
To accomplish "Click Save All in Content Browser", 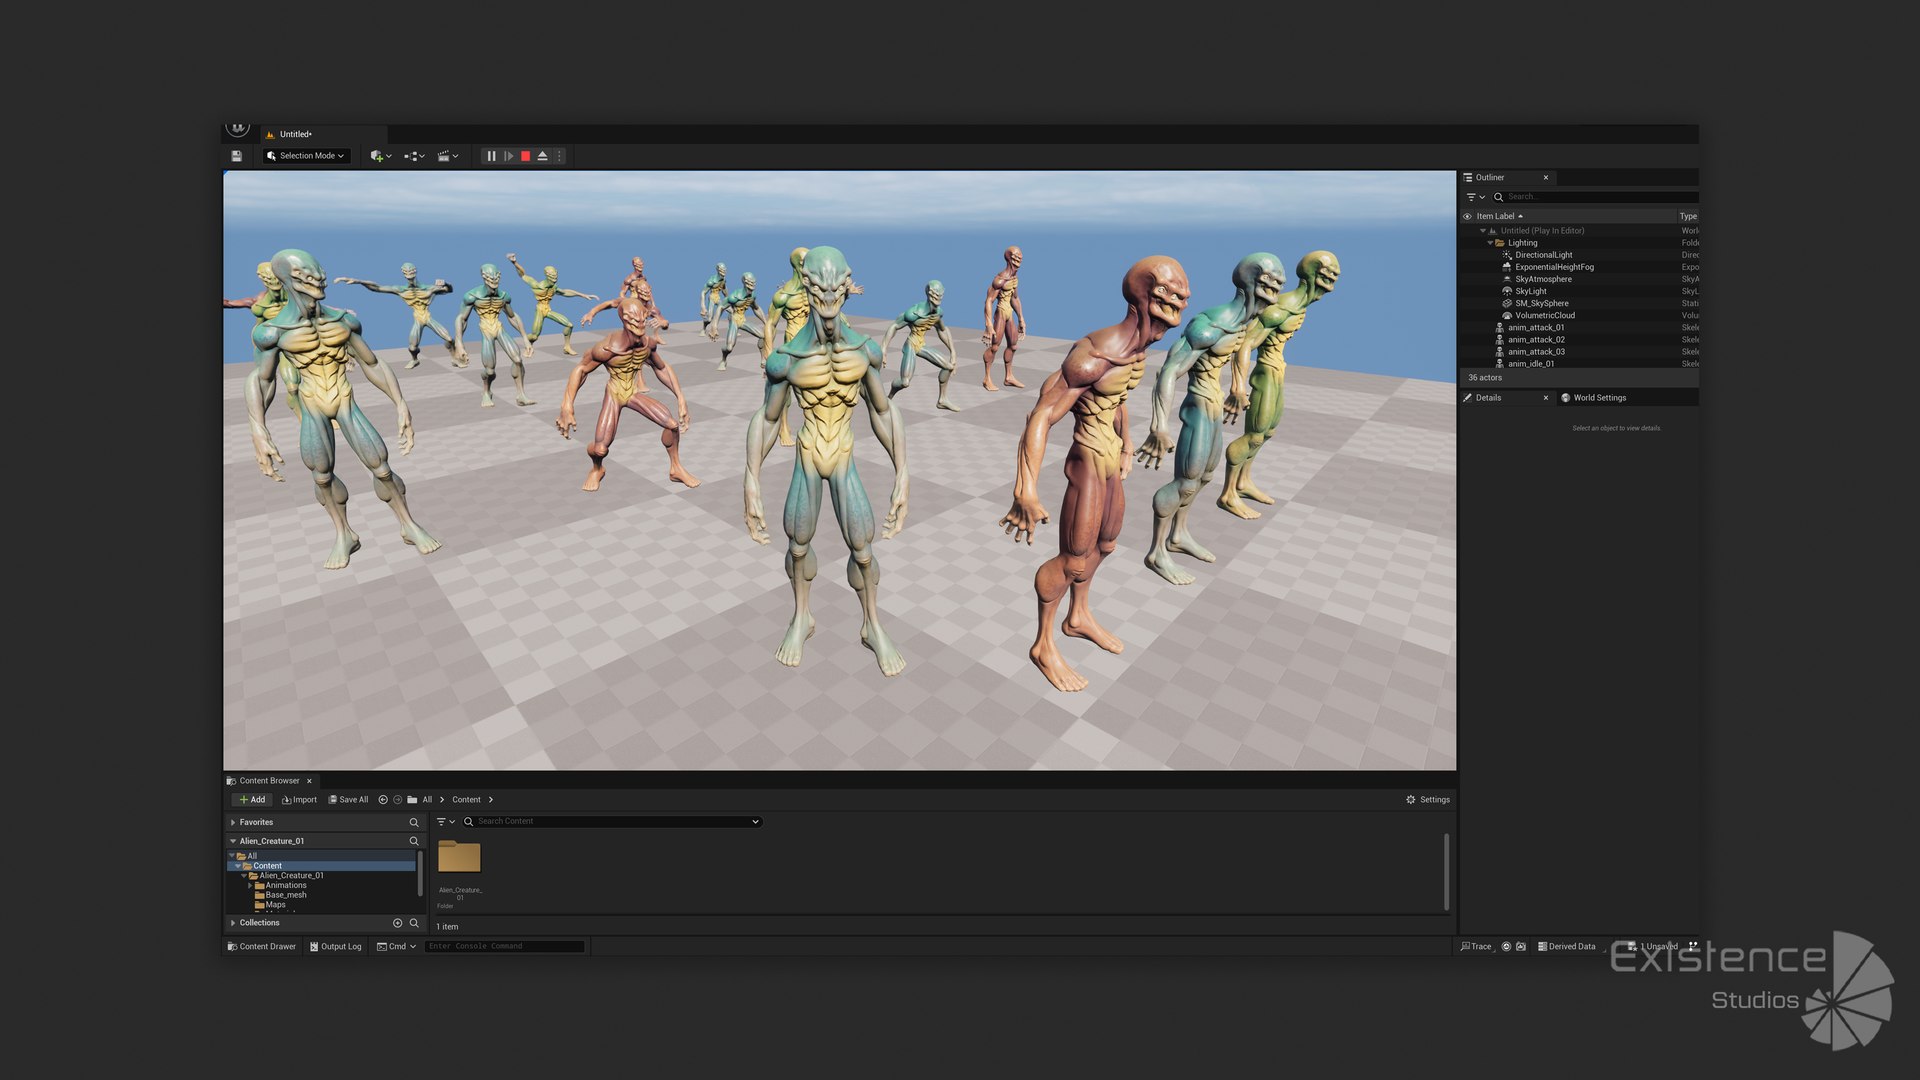I will tap(348, 800).
